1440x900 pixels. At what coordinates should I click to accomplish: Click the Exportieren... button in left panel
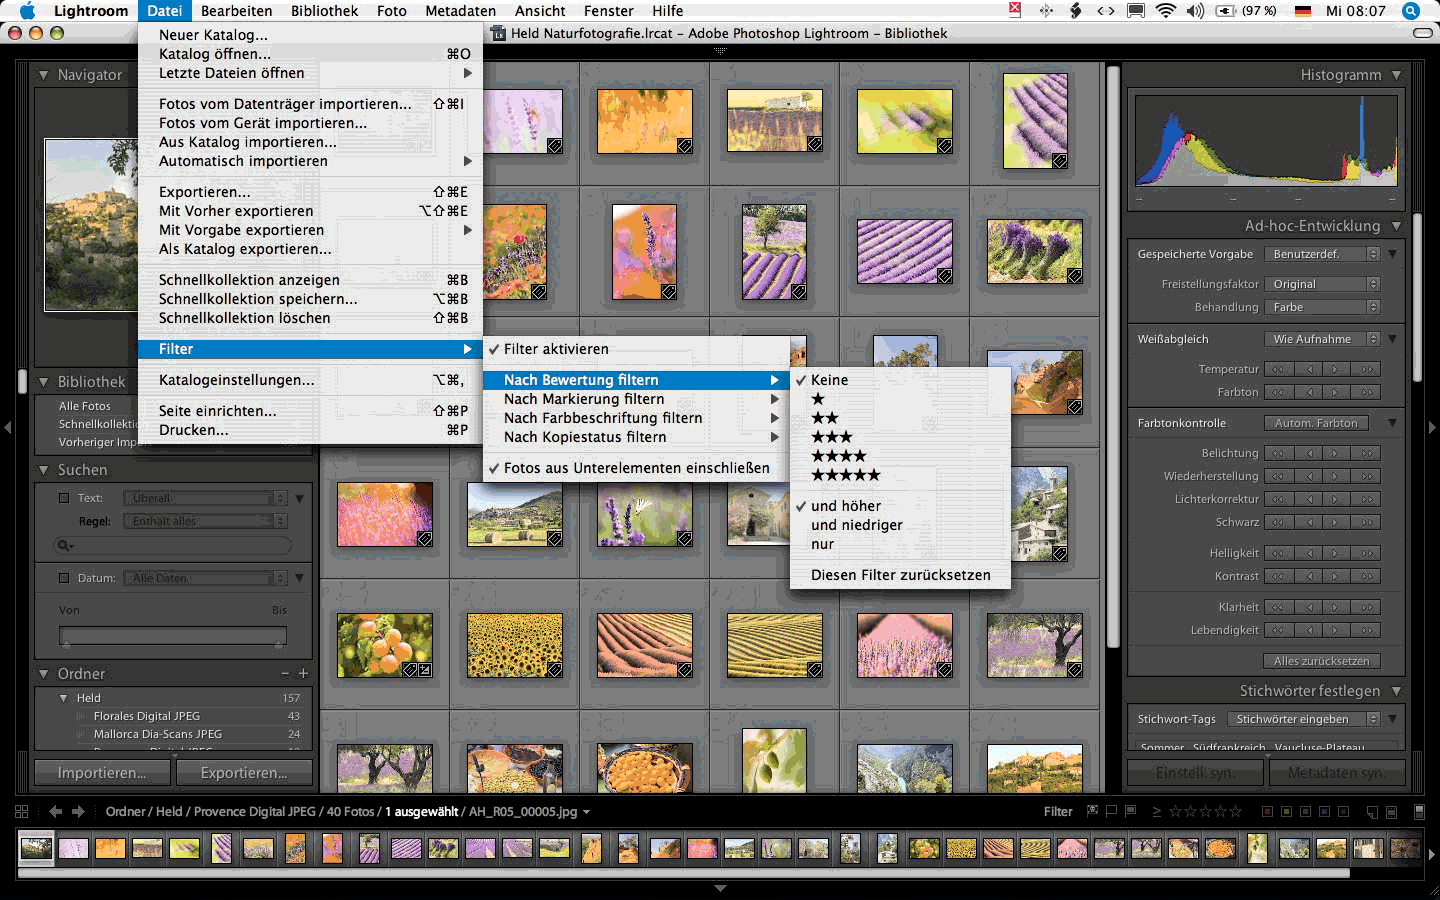coord(244,773)
